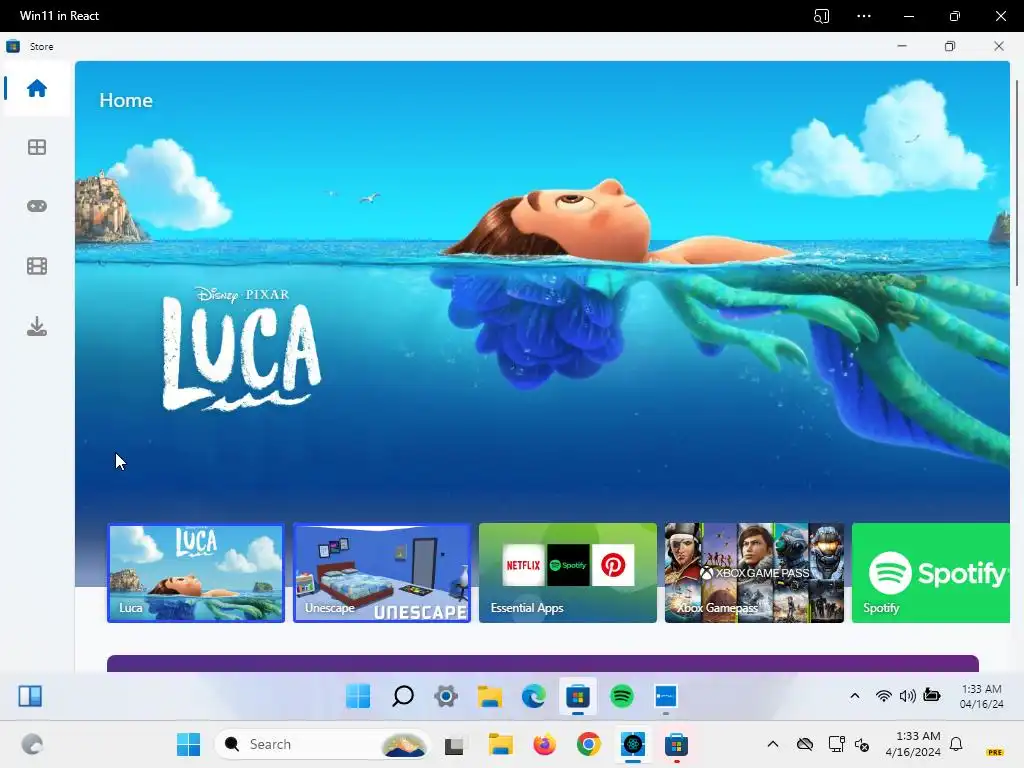The image size is (1024, 768).
Task: Open the Apps grid section in Store sidebar
Action: coord(37,148)
